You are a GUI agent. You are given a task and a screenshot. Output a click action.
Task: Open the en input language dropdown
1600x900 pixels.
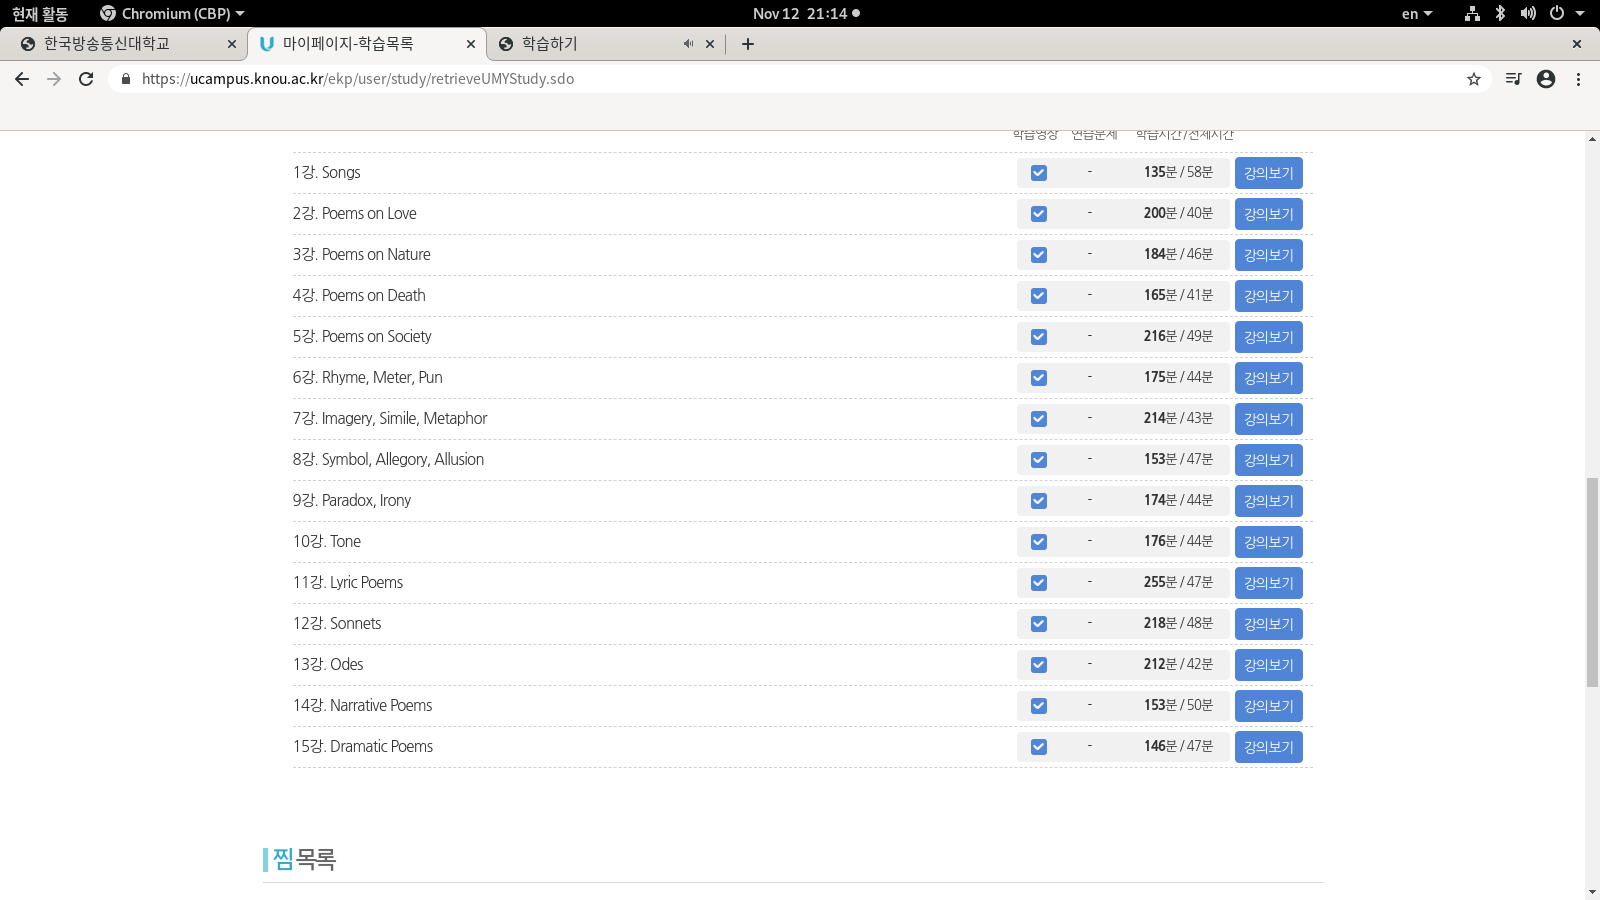pos(1416,13)
